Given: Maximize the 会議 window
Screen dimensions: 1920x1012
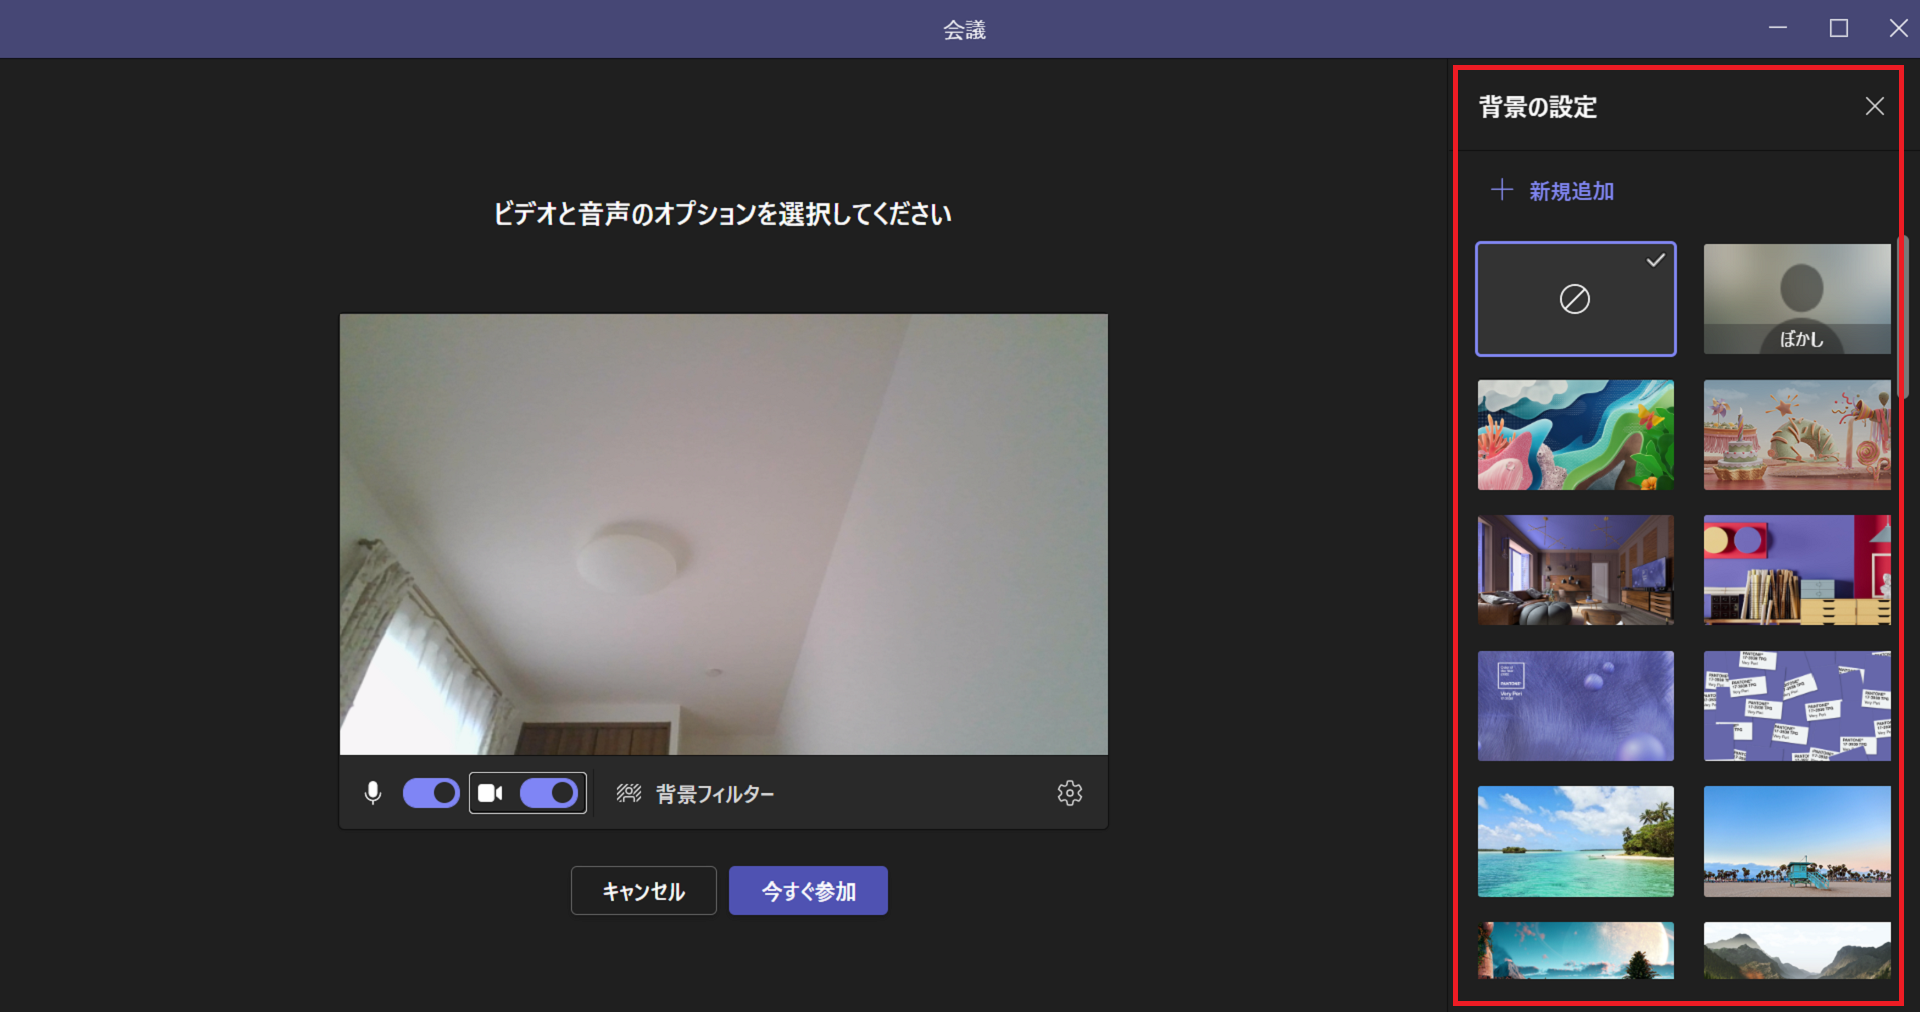Looking at the screenshot, I should pos(1838,28).
